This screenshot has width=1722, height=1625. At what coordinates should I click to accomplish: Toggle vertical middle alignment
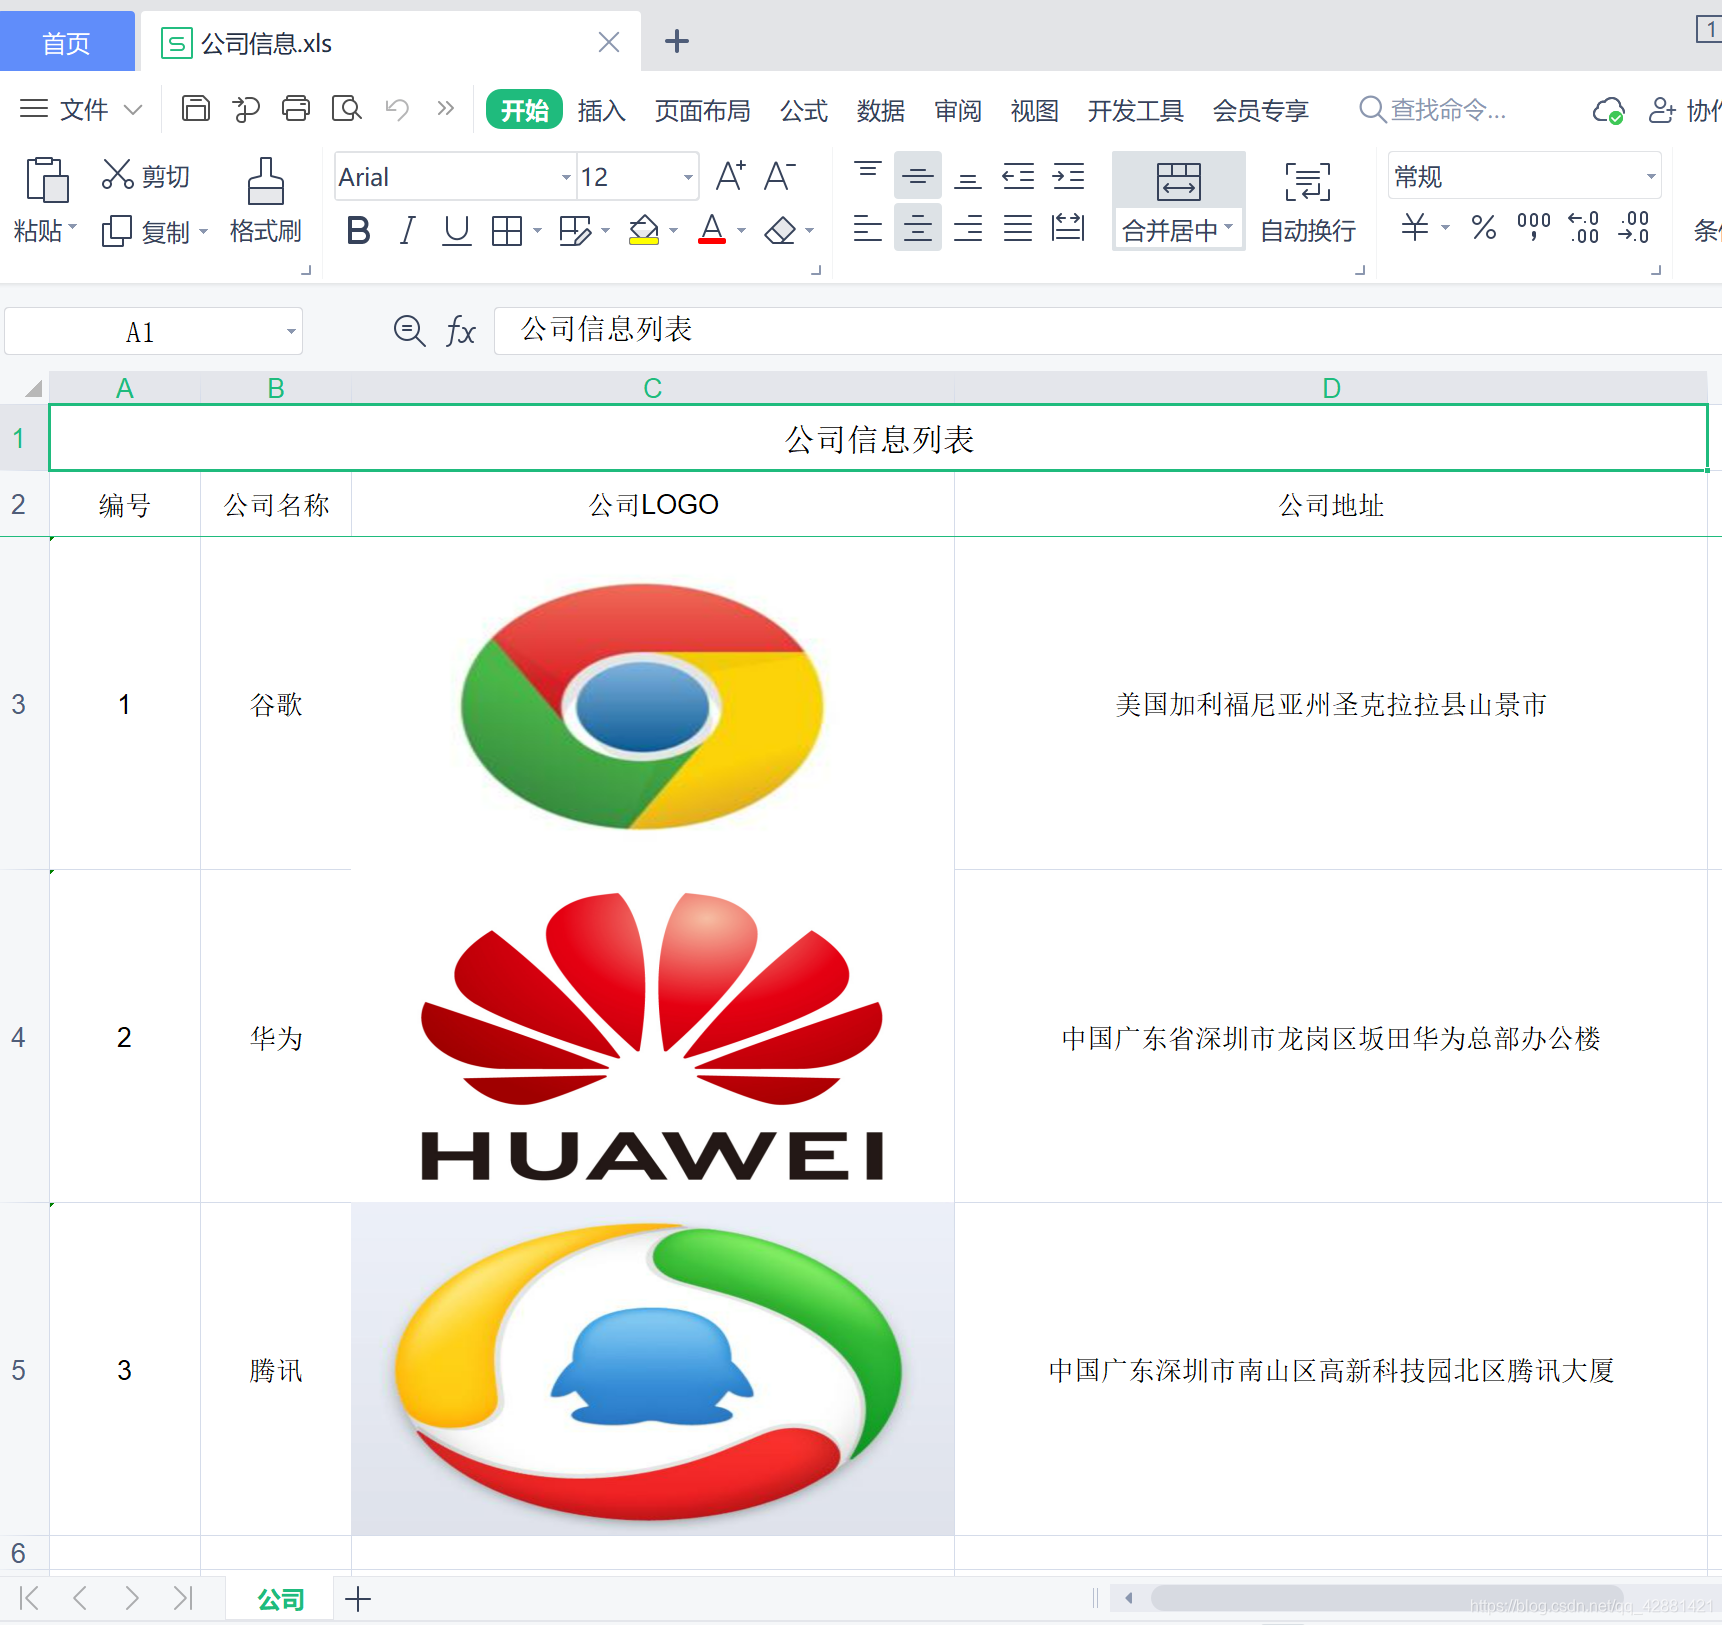pyautogui.click(x=918, y=176)
